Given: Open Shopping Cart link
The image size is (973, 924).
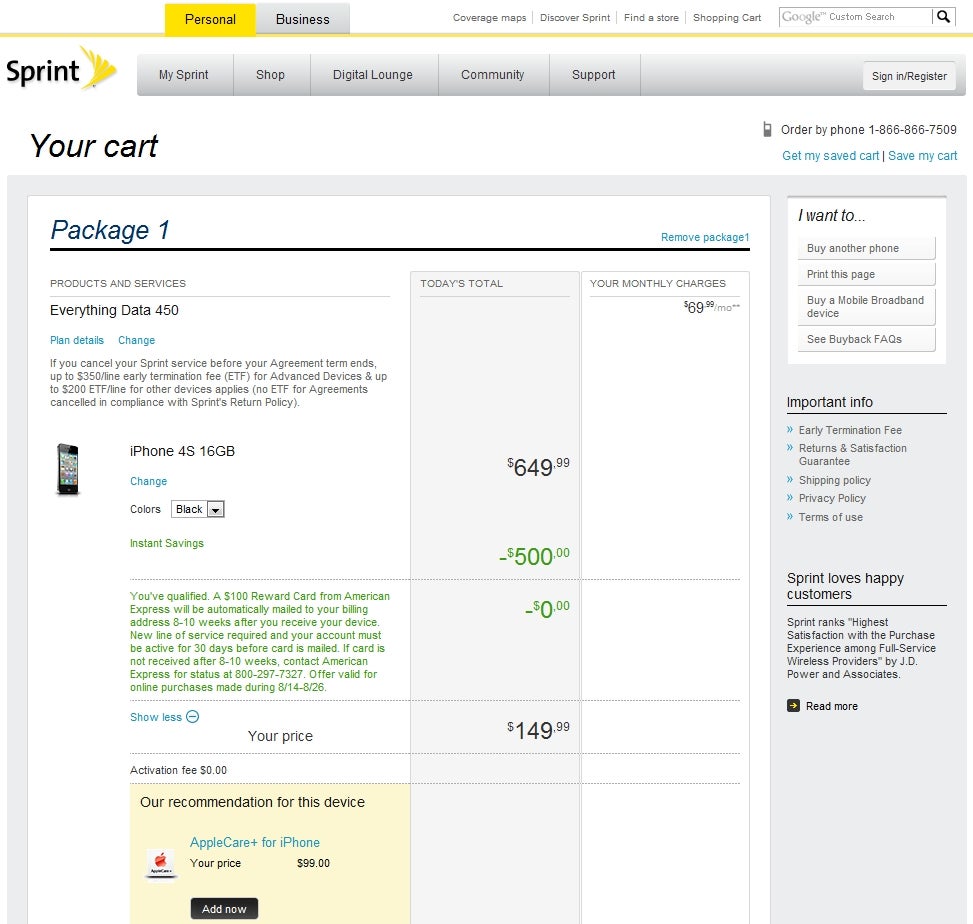Looking at the screenshot, I should coord(727,17).
